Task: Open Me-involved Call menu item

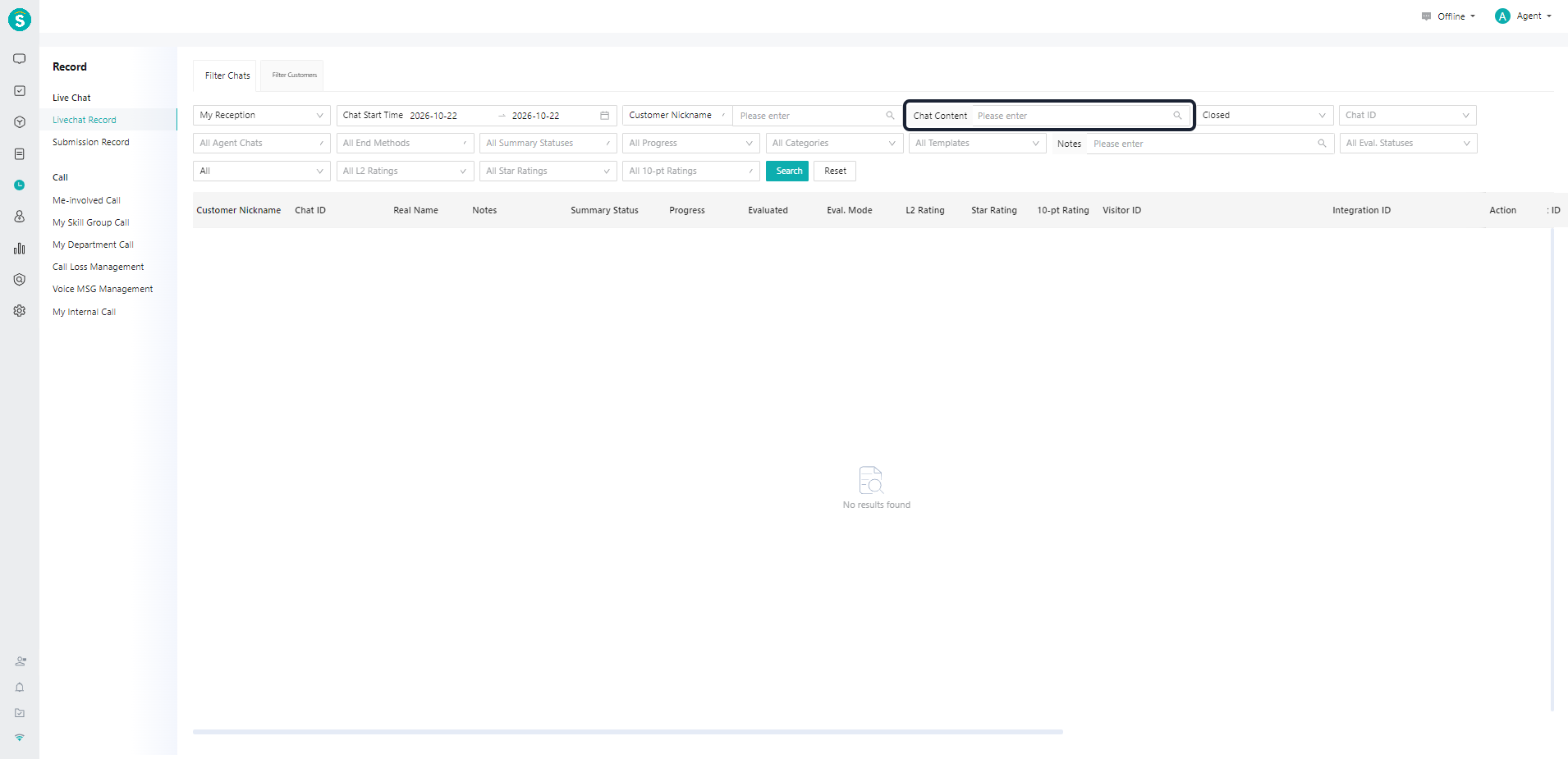Action: pyautogui.click(x=86, y=200)
